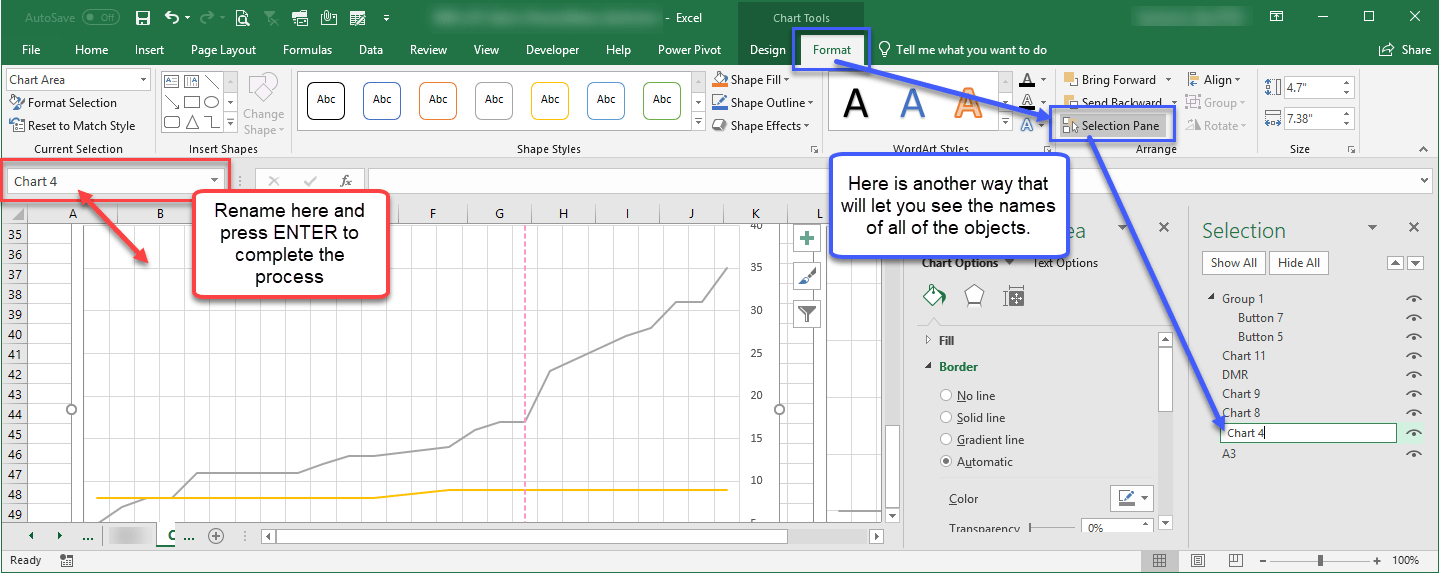This screenshot has width=1439, height=573.
Task: Open Chart Elements plus button
Action: (x=807, y=238)
